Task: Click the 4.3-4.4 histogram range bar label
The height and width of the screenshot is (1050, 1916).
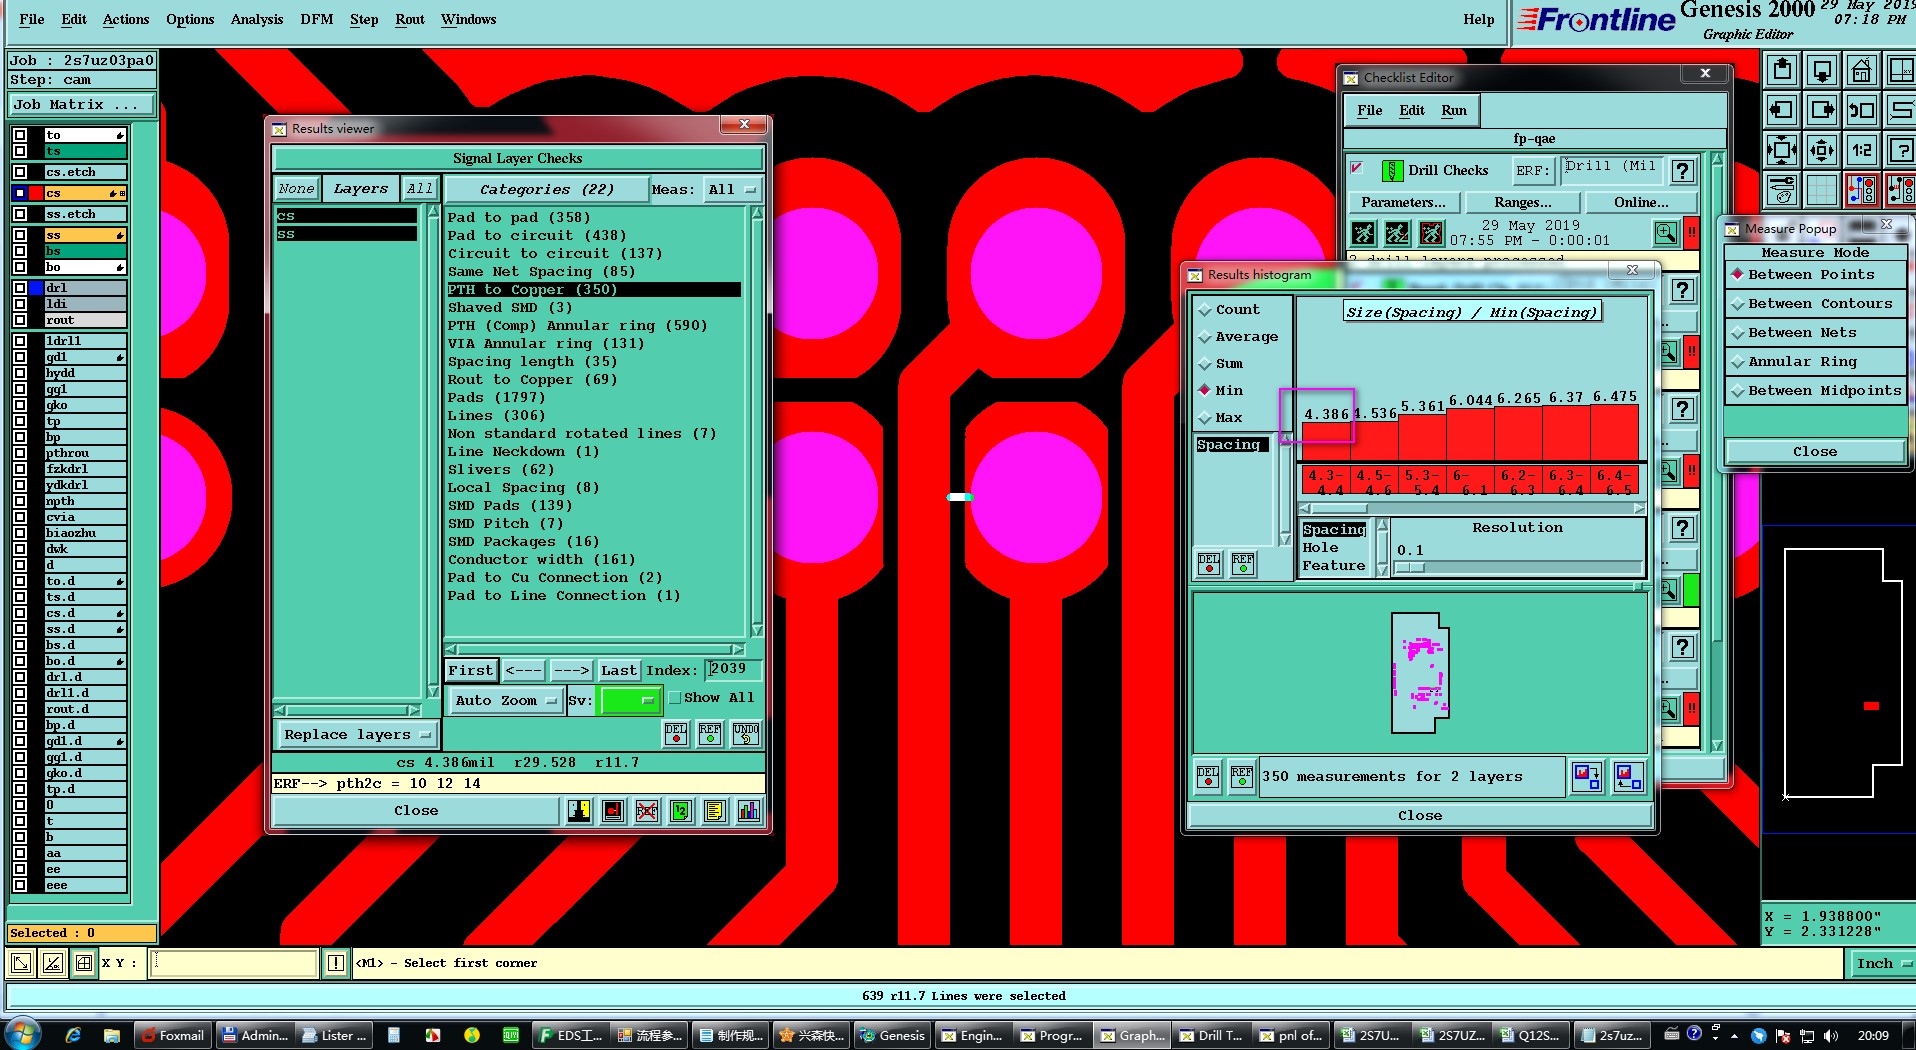Action: [x=1326, y=482]
